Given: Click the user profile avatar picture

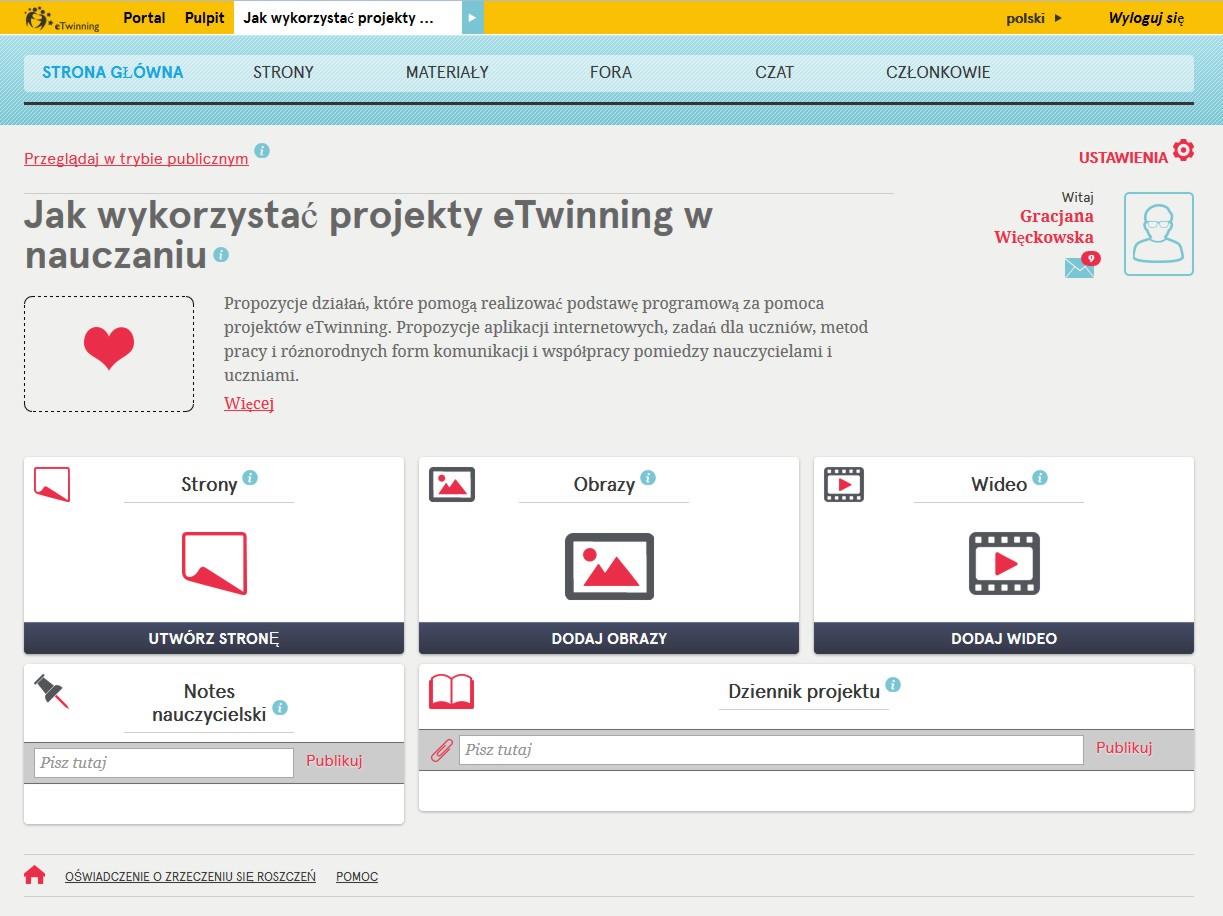Looking at the screenshot, I should tap(1159, 234).
